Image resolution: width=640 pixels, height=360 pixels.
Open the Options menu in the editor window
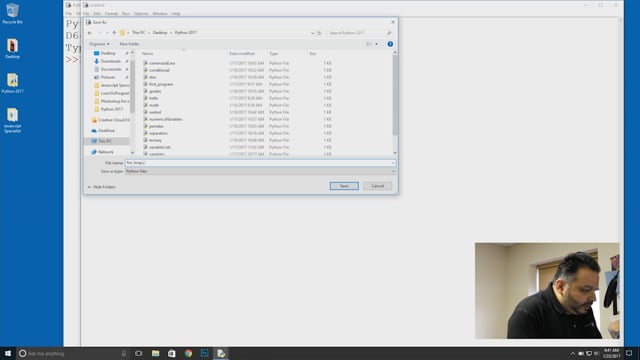tap(141, 13)
